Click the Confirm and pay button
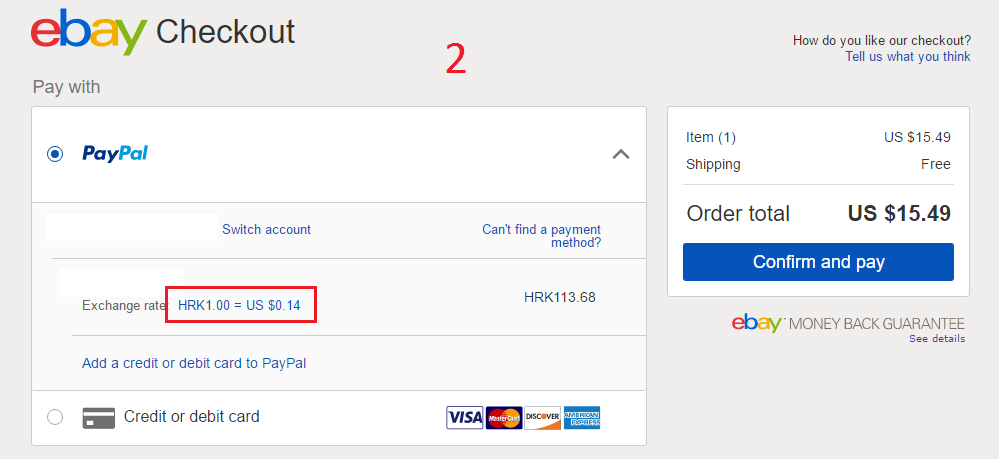Image resolution: width=999 pixels, height=459 pixels. point(818,262)
